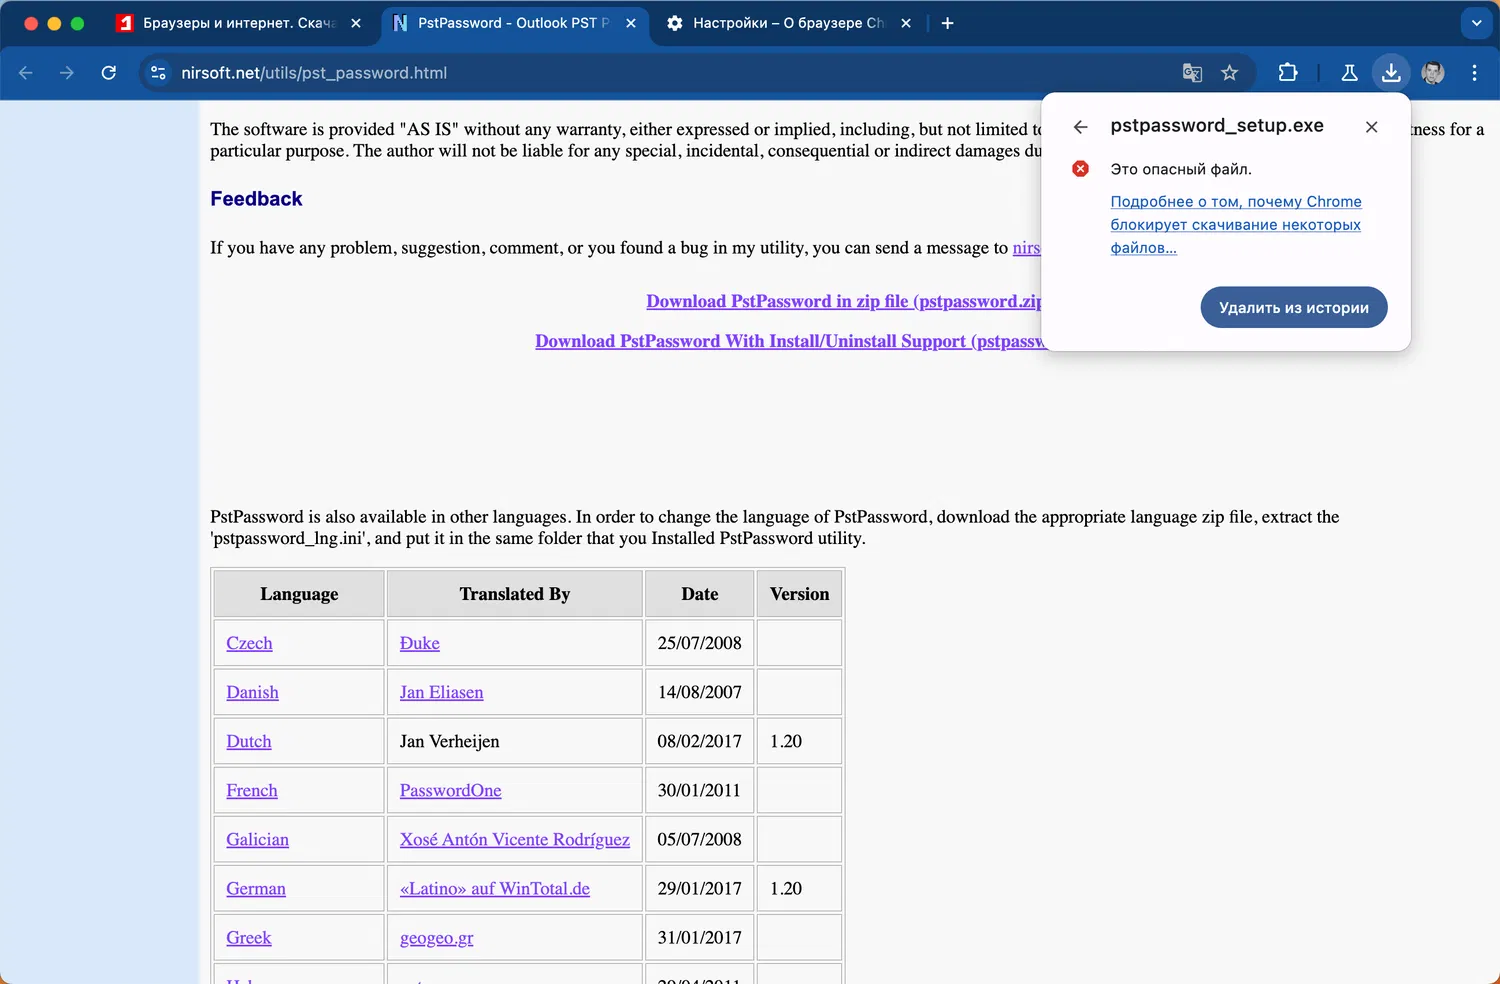Click the Date column header

[x=700, y=594]
